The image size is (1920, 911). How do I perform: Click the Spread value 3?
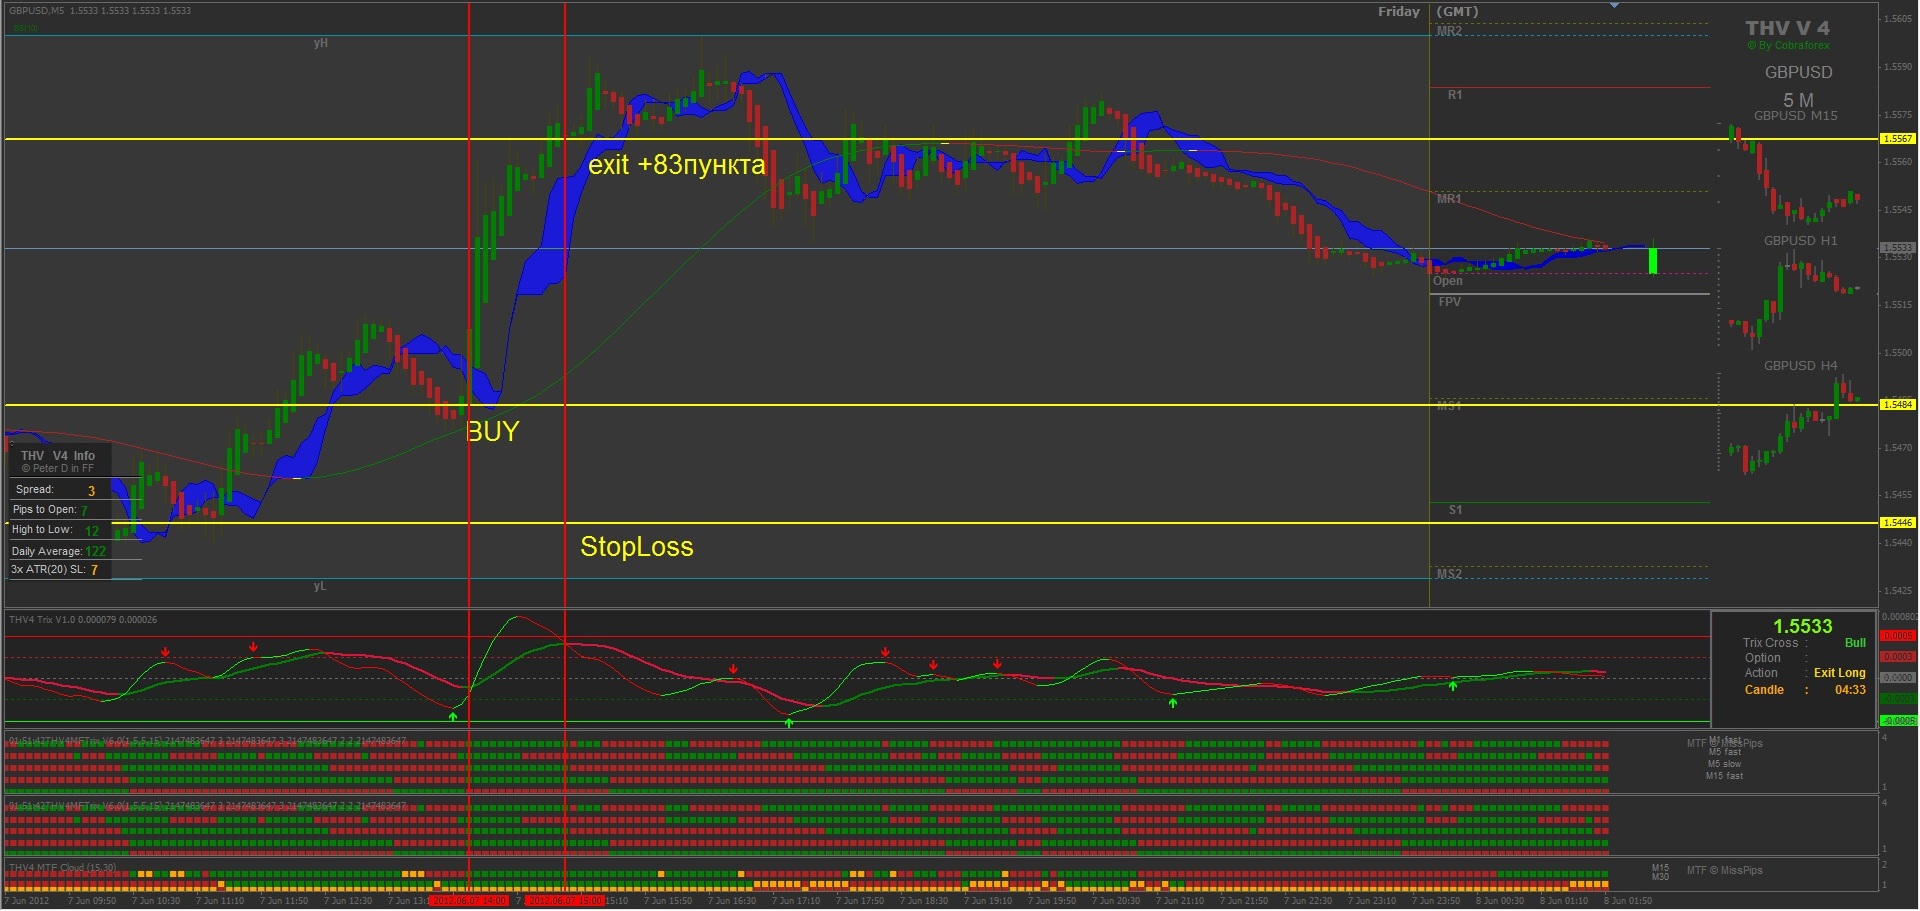pos(91,491)
